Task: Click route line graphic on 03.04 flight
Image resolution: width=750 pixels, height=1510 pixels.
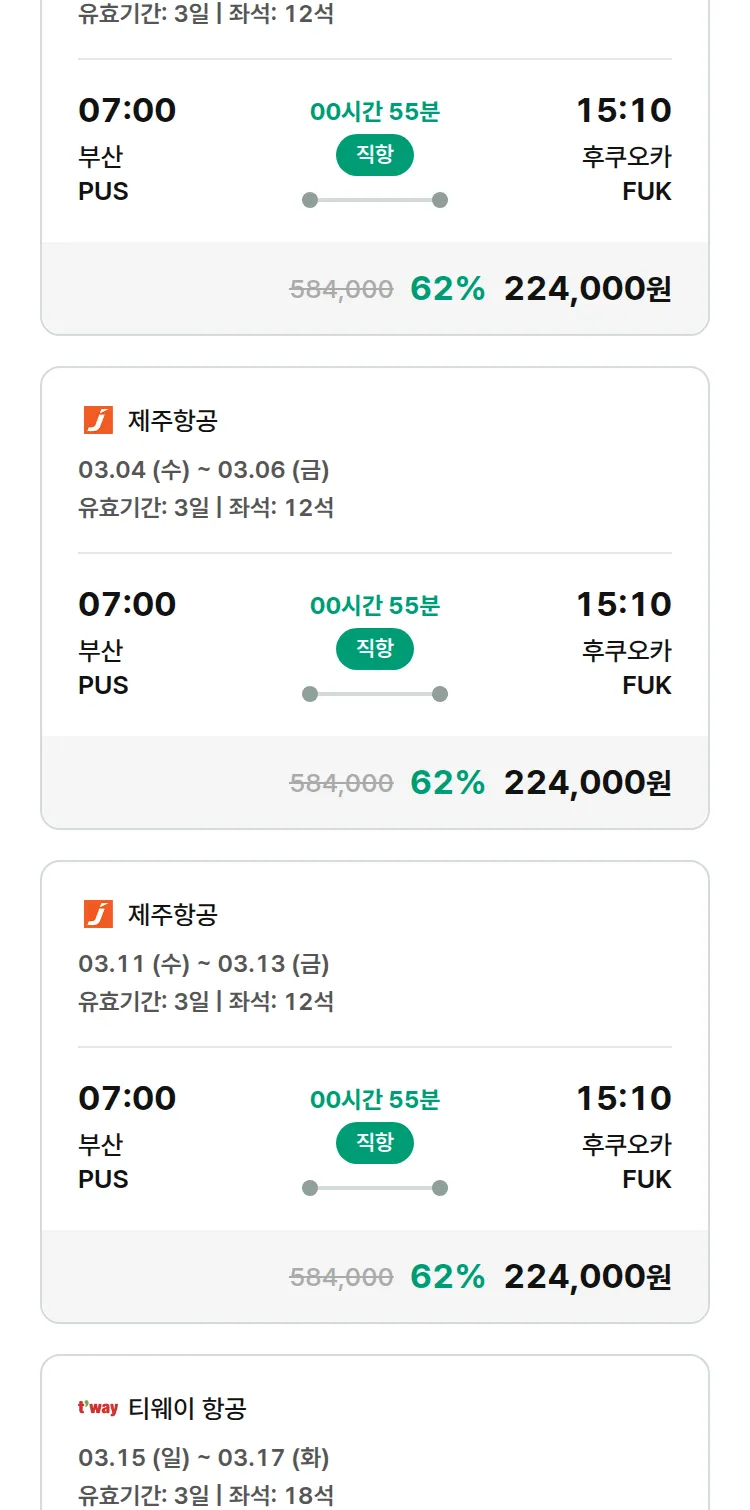Action: pos(375,694)
